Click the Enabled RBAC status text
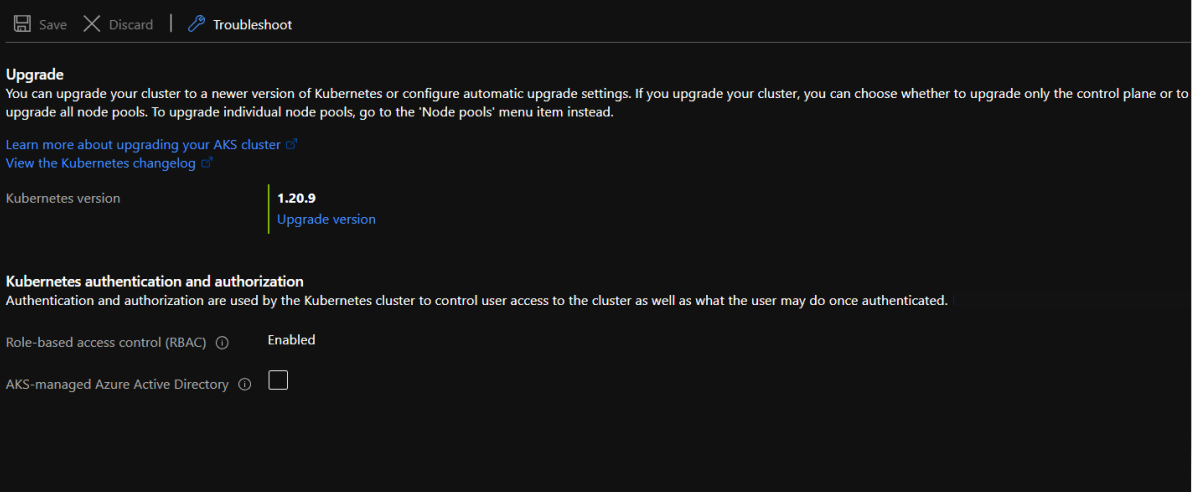Viewport: 1192px width, 492px height. coord(291,340)
